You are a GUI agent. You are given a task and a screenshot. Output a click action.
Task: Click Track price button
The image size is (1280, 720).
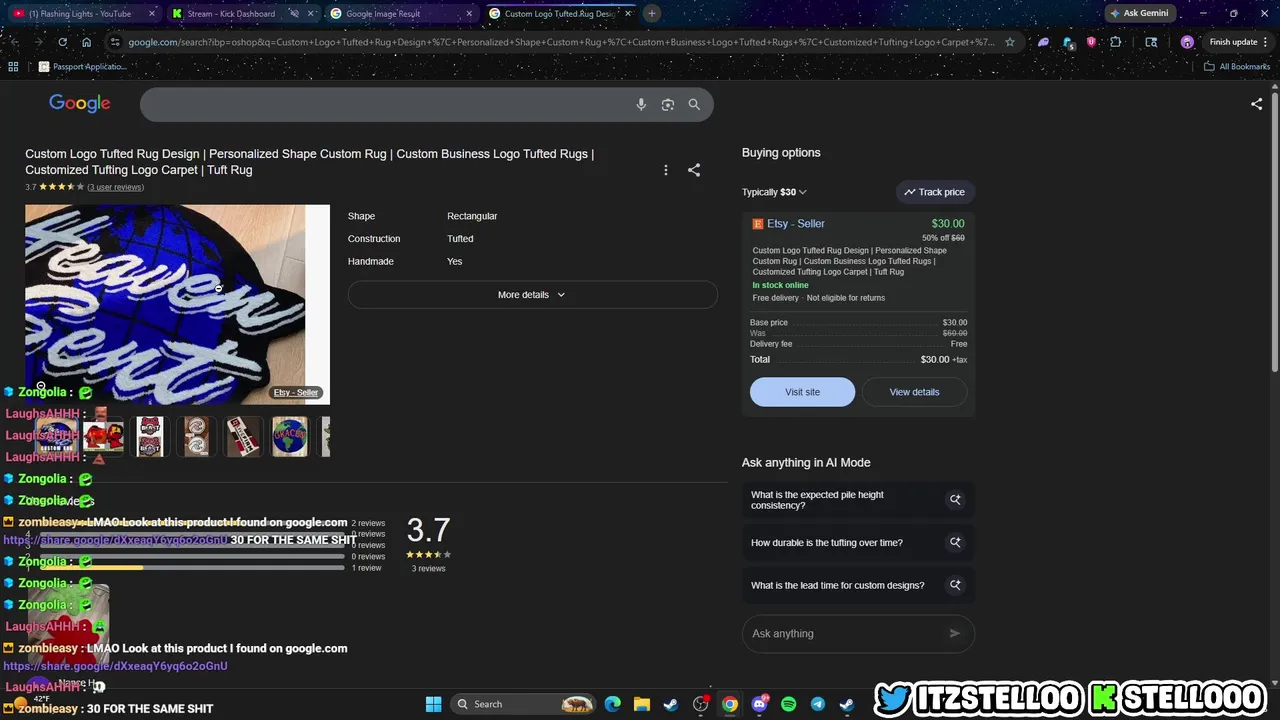(935, 192)
